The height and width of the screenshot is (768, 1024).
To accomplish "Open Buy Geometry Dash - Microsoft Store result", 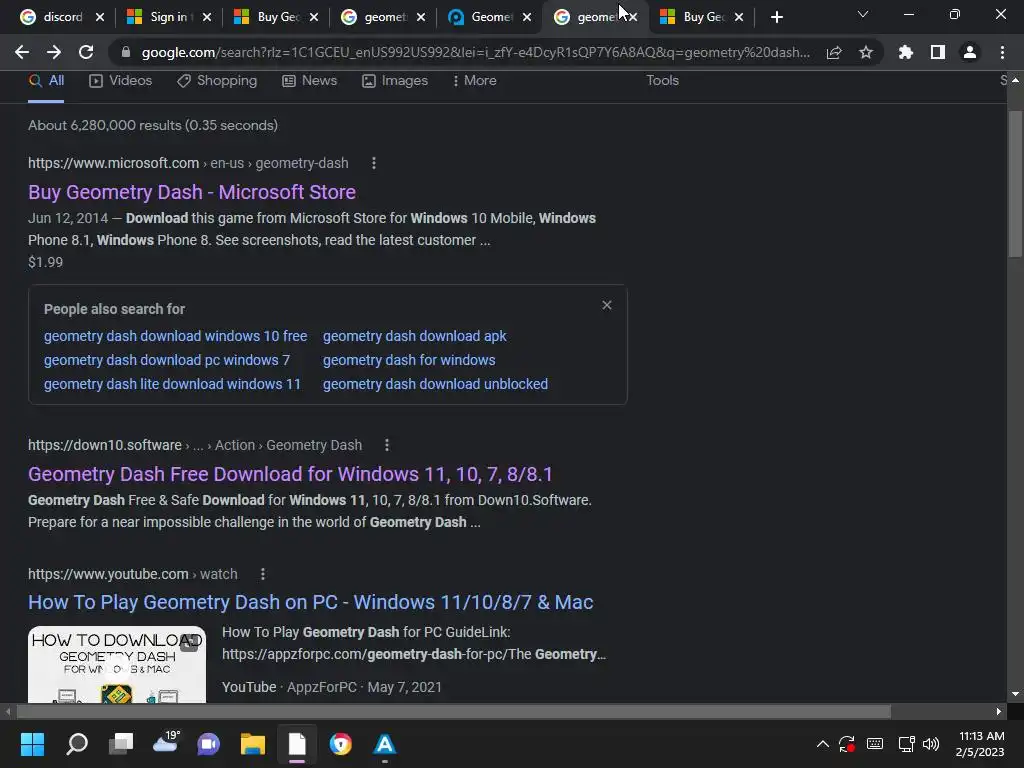I will tap(192, 192).
